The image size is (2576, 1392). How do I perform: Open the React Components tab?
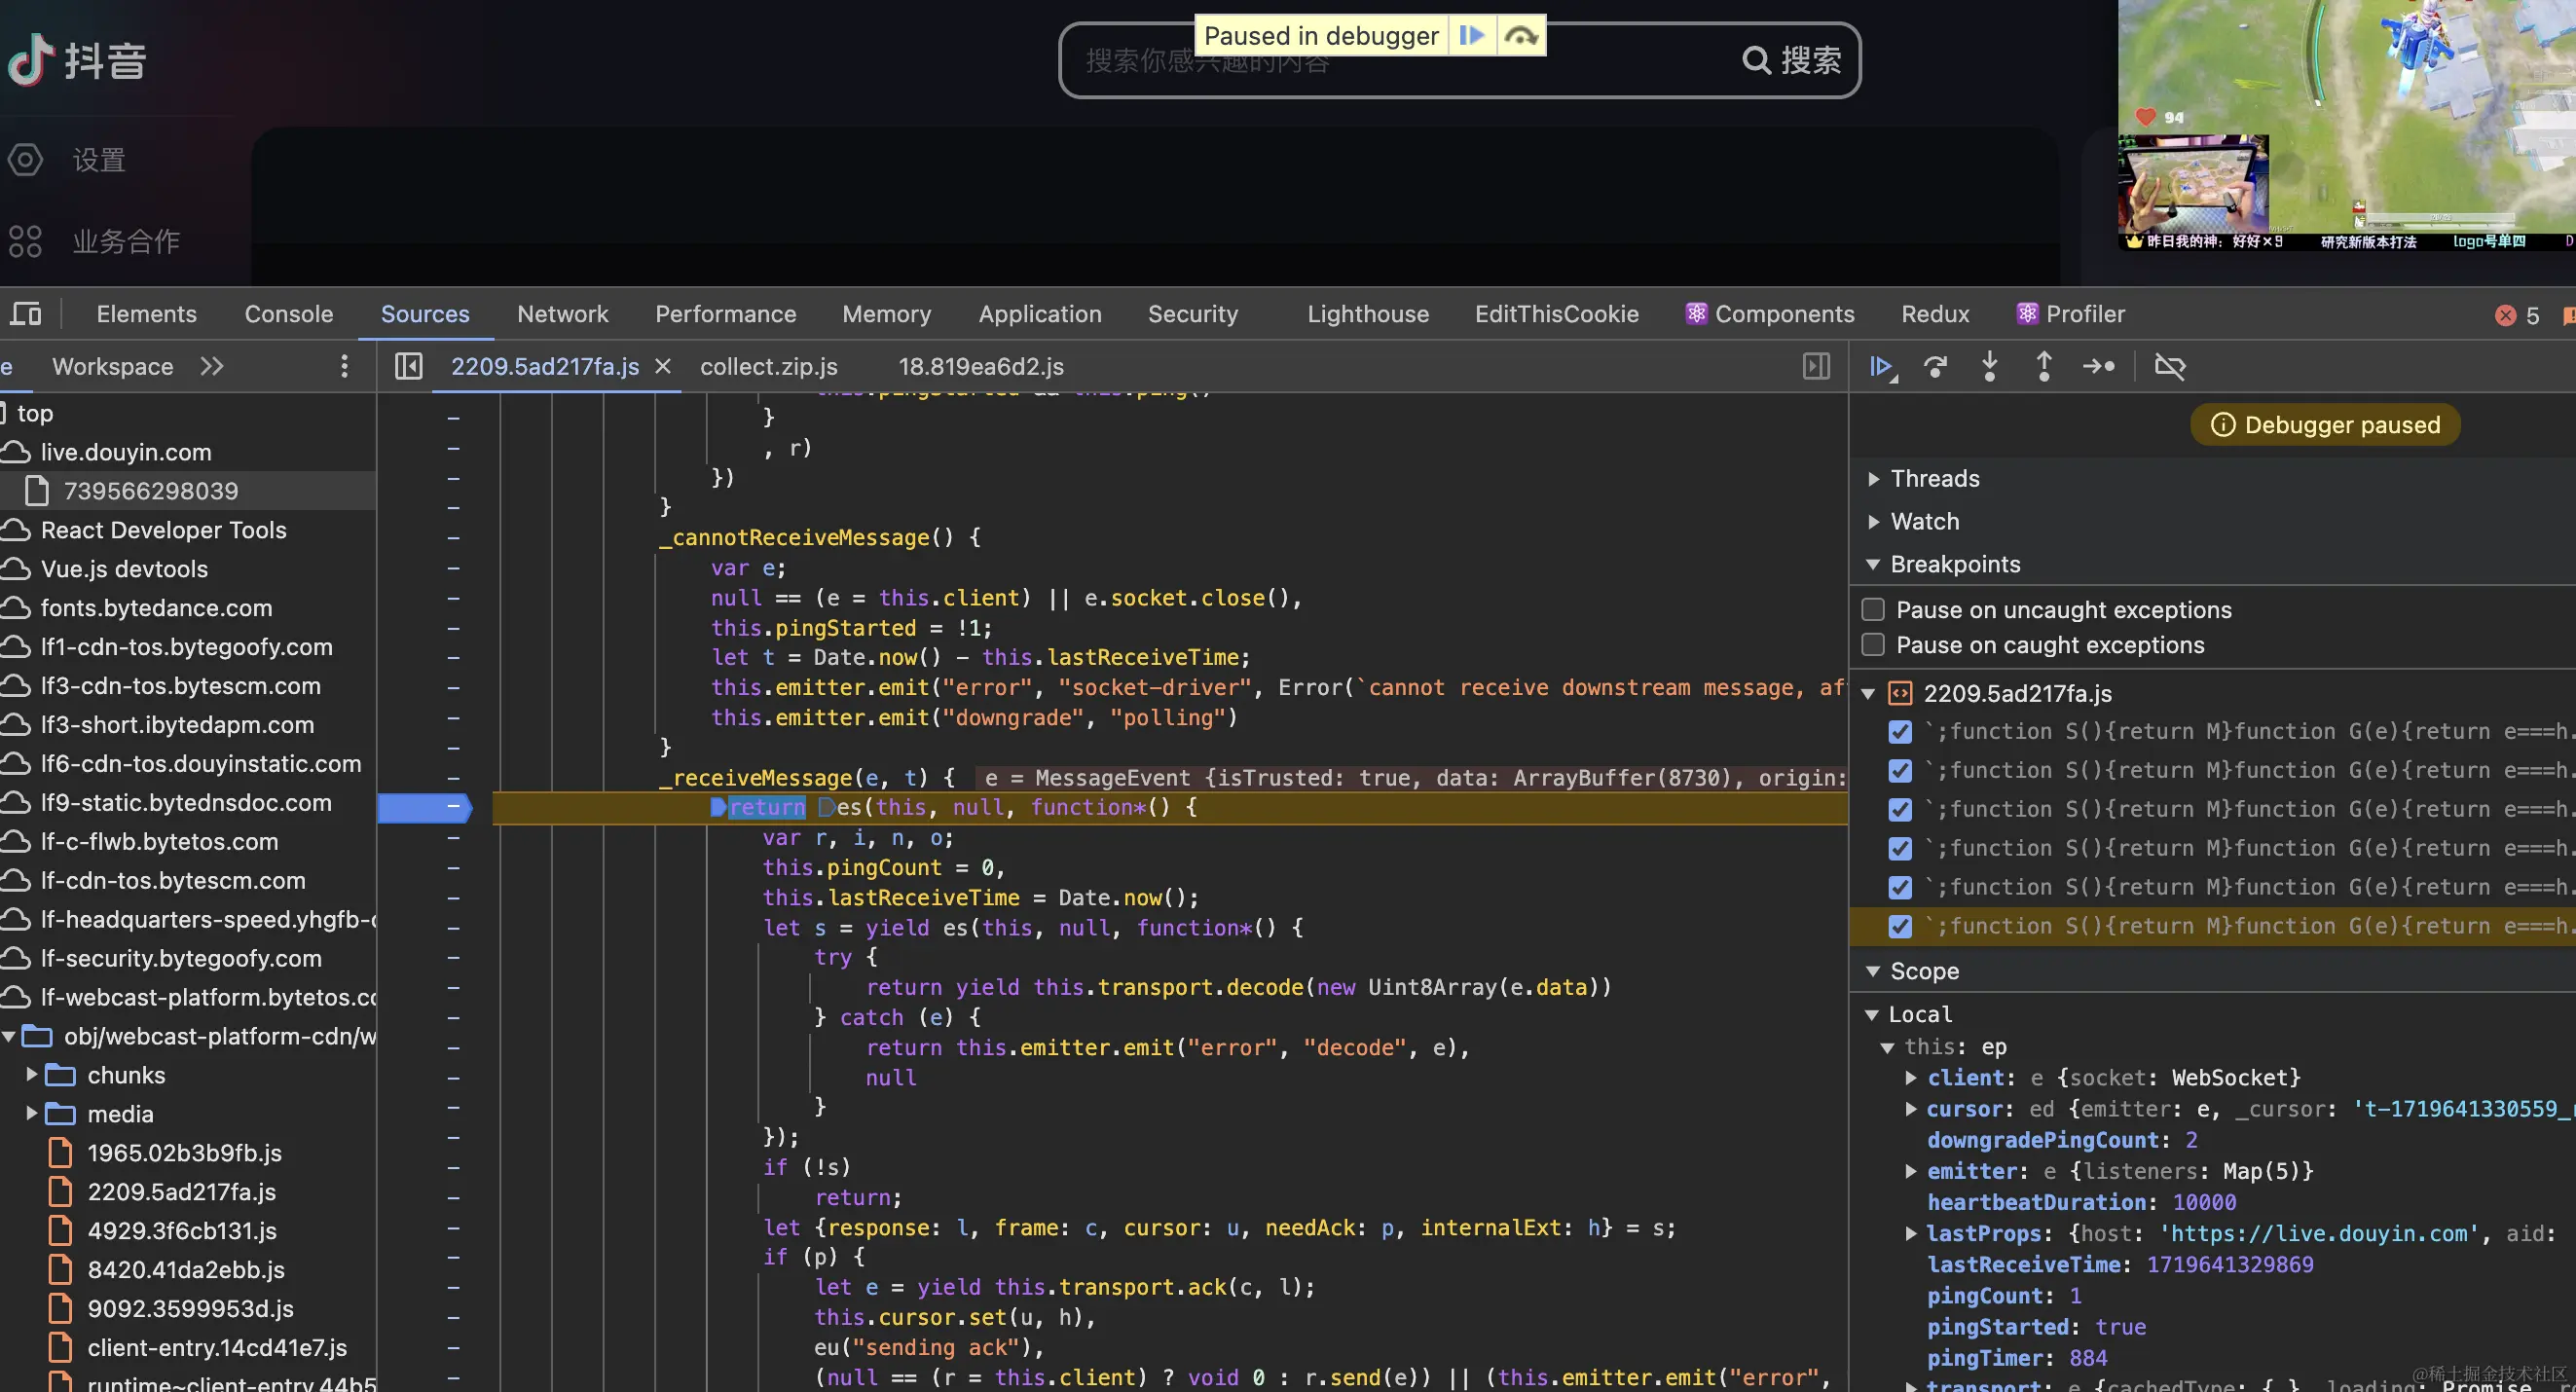pos(1769,314)
